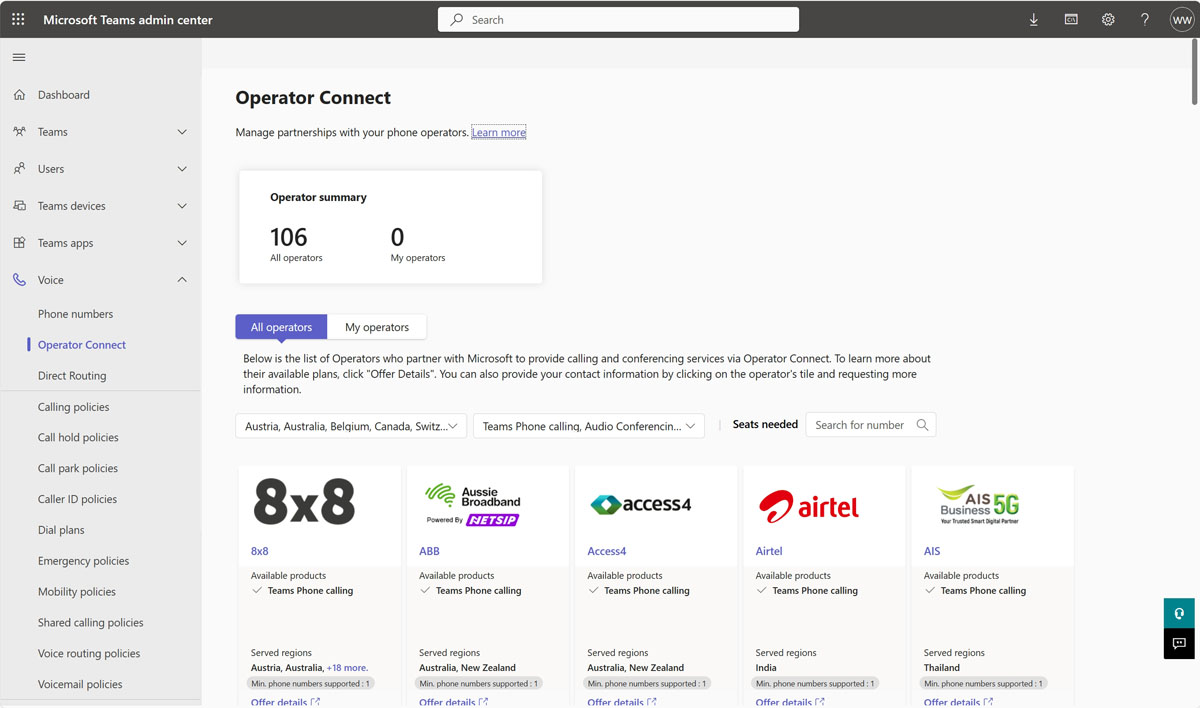Image resolution: width=1200 pixels, height=708 pixels.
Task: Open the Access4 operator name link
Action: [x=607, y=551]
